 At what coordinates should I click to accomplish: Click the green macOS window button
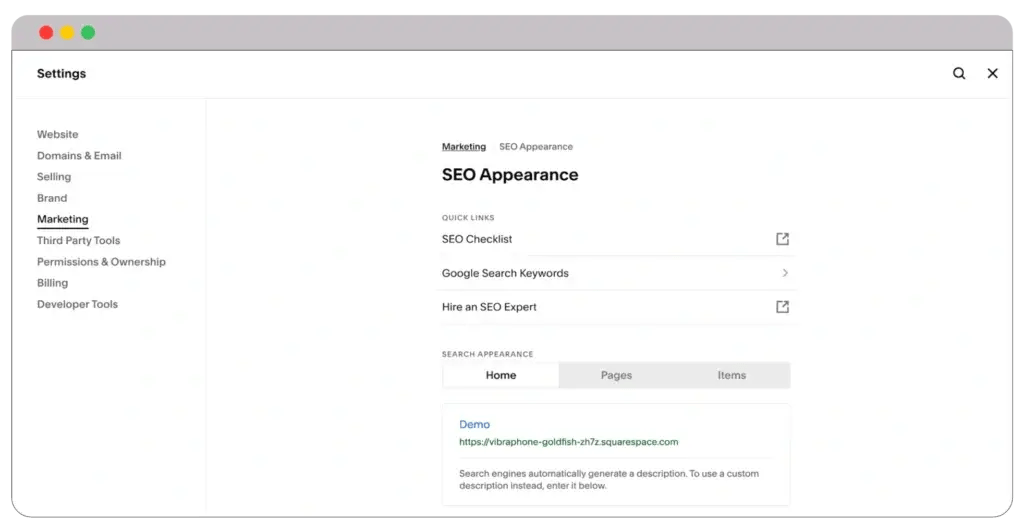pos(88,33)
